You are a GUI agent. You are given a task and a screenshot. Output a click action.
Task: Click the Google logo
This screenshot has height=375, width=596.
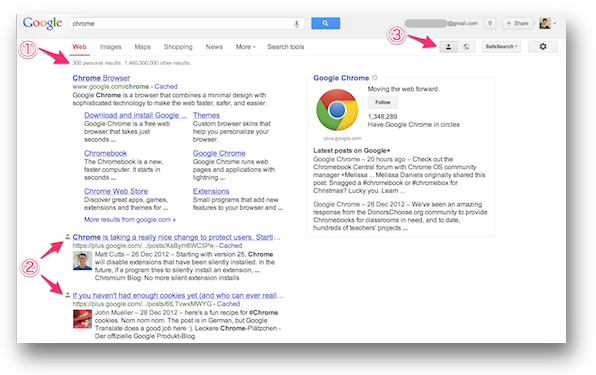[x=42, y=23]
